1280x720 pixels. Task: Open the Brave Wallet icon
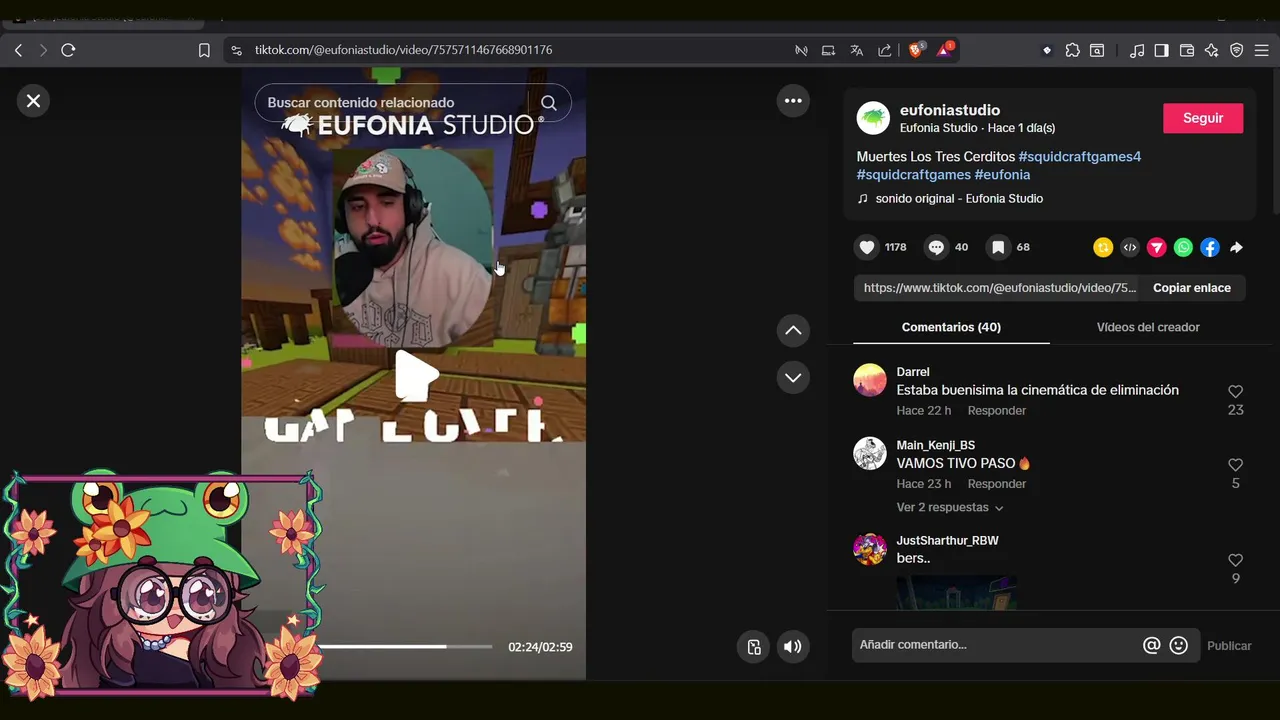1187,50
